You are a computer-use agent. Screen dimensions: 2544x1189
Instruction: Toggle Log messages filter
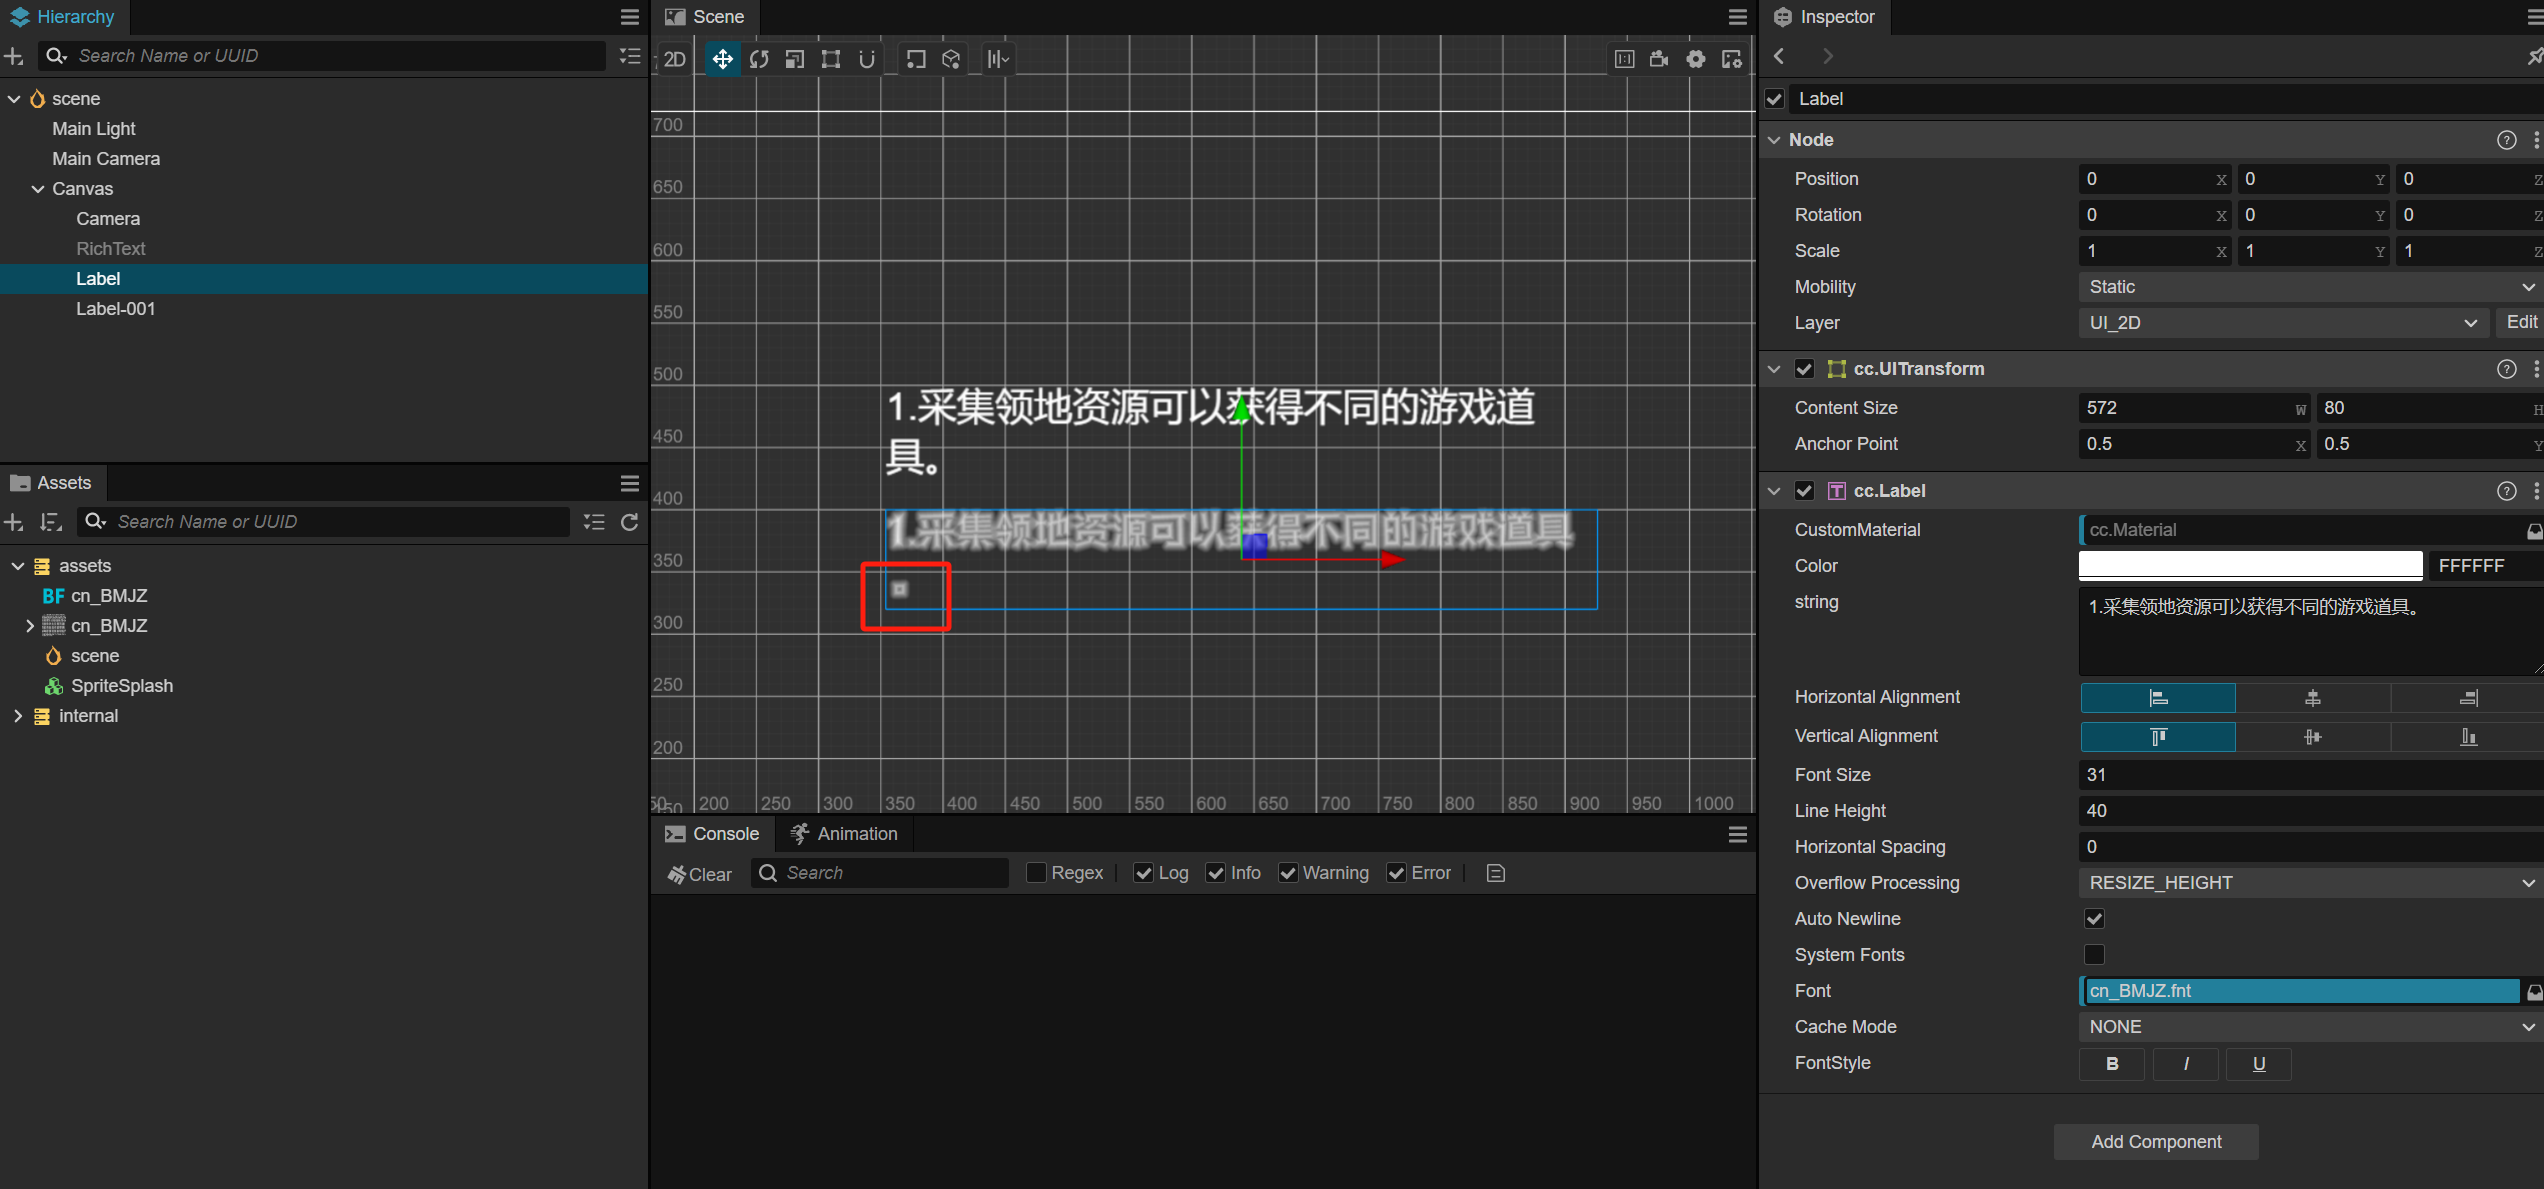click(1143, 873)
